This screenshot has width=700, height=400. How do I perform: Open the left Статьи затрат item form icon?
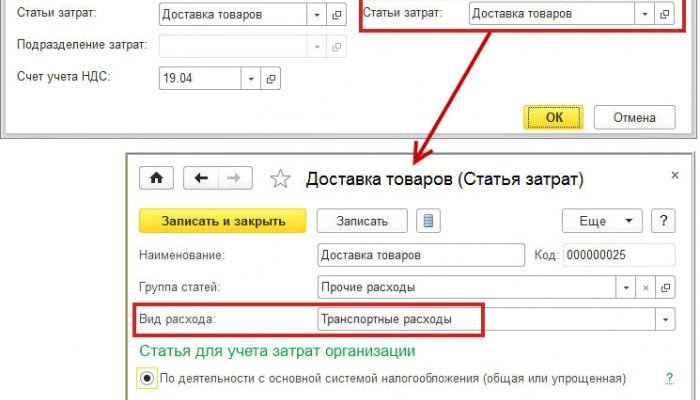337,15
